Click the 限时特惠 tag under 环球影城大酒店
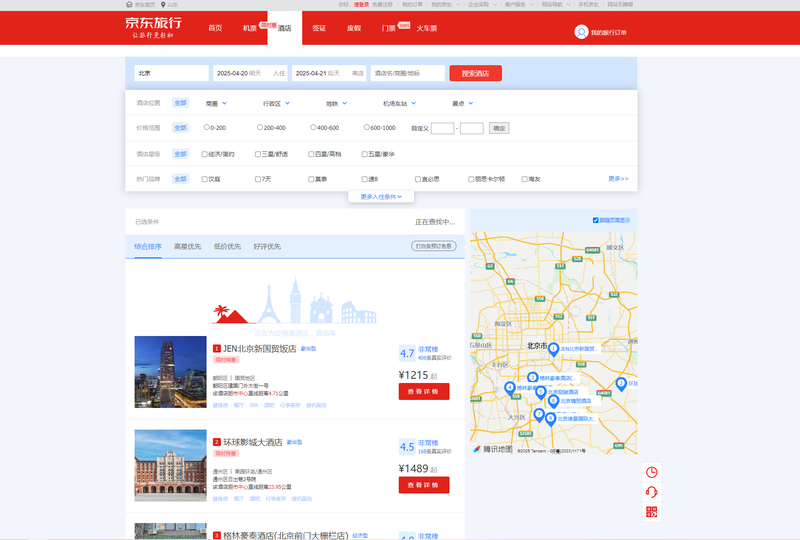The image size is (800, 540). click(x=226, y=453)
